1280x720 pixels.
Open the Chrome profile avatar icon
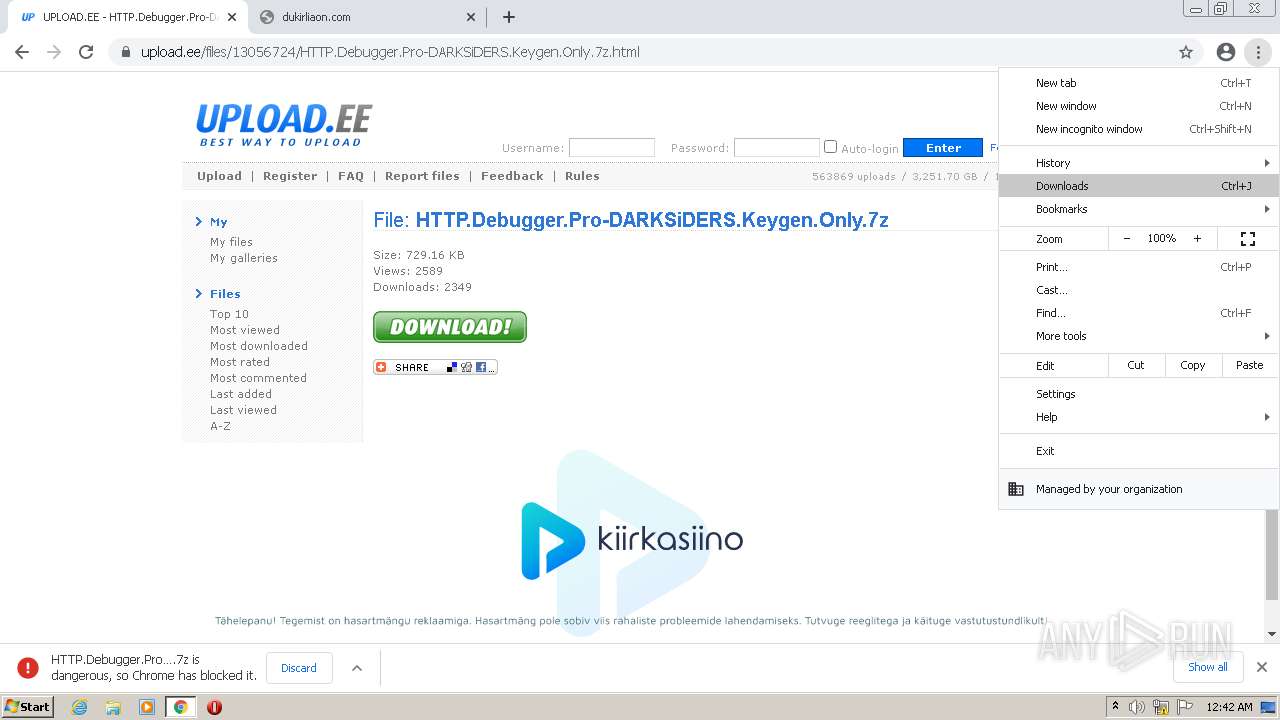click(x=1226, y=52)
